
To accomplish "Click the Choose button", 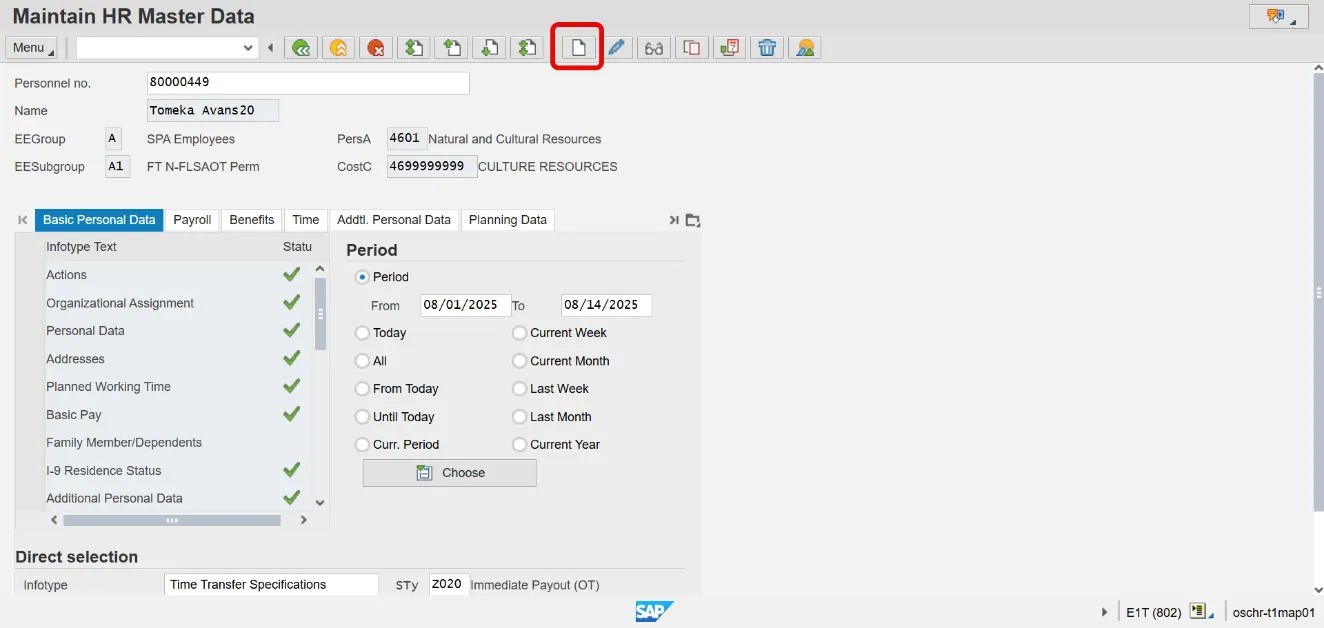I will click(x=450, y=473).
